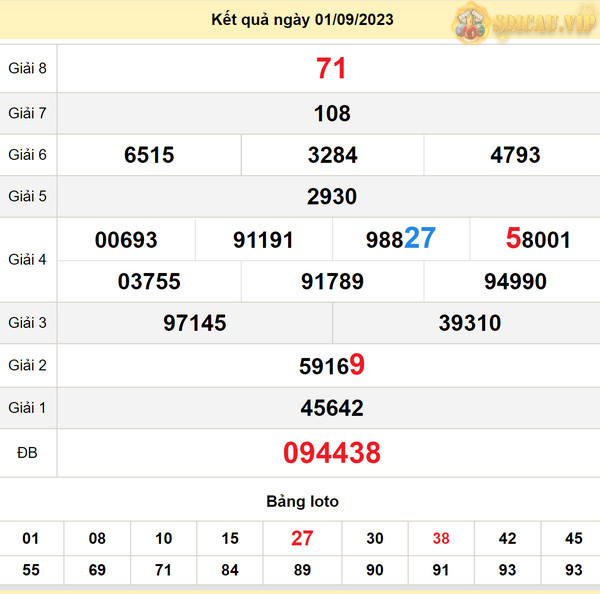
Task: Select the Giải 7 result 108
Action: pyautogui.click(x=332, y=113)
